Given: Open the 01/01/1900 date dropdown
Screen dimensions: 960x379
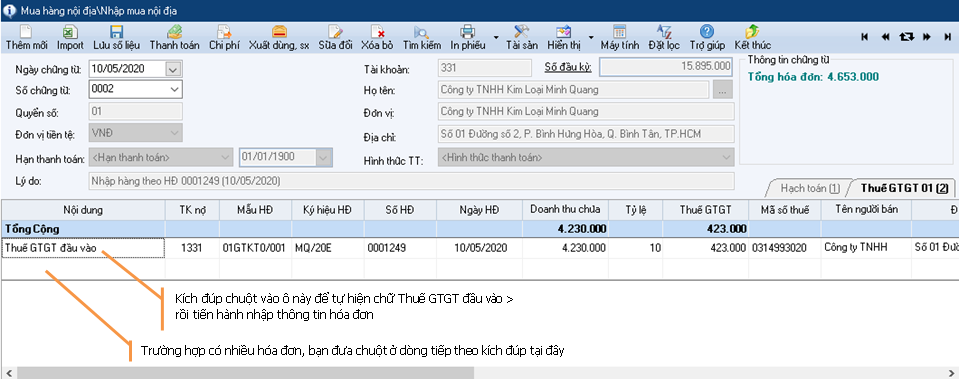Looking at the screenshot, I should point(323,157).
